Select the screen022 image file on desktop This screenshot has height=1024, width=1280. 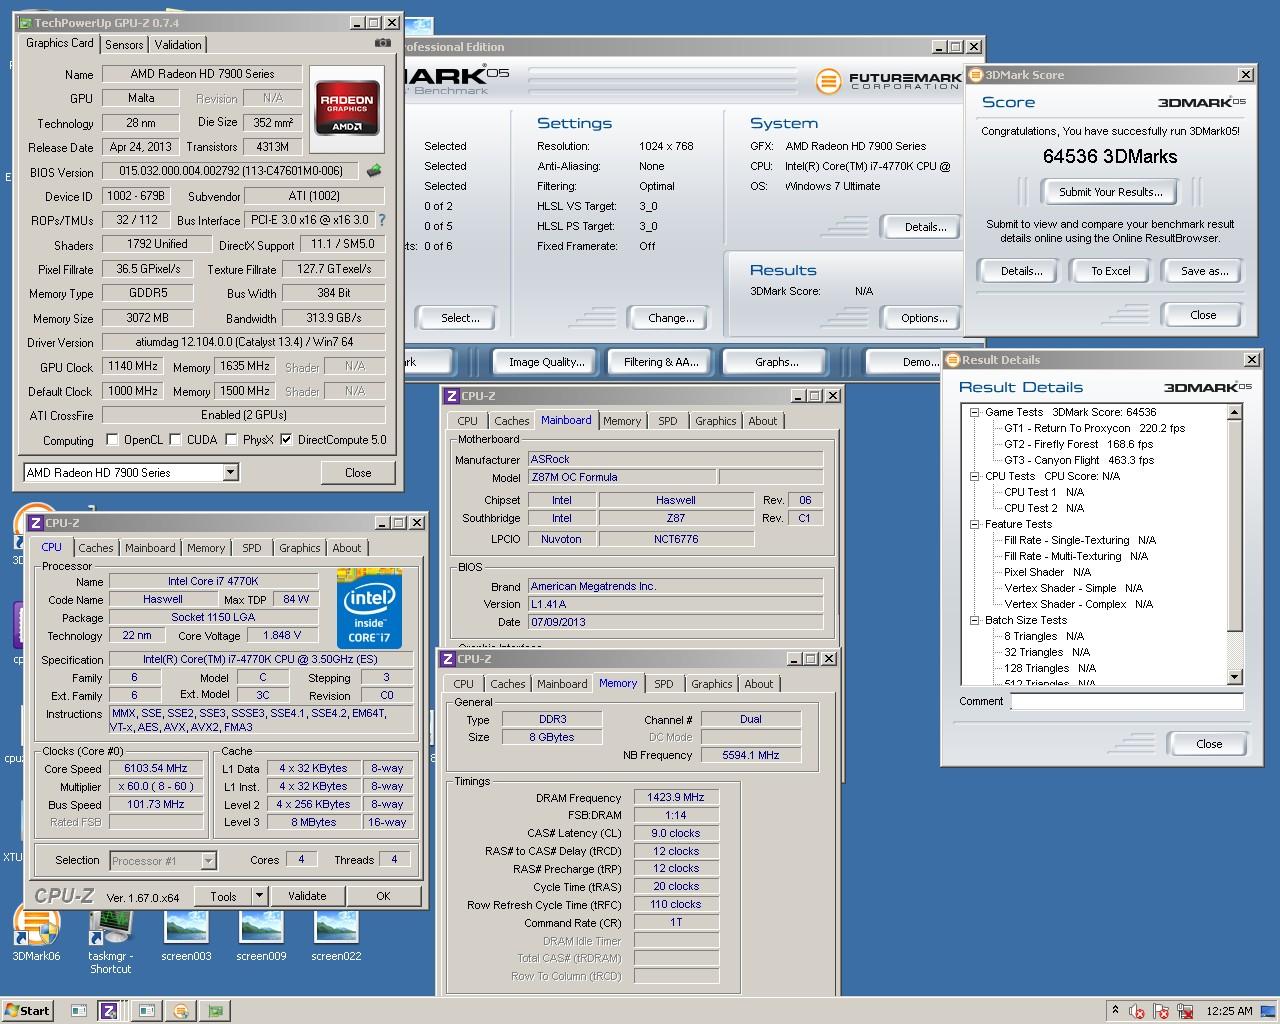click(x=336, y=934)
